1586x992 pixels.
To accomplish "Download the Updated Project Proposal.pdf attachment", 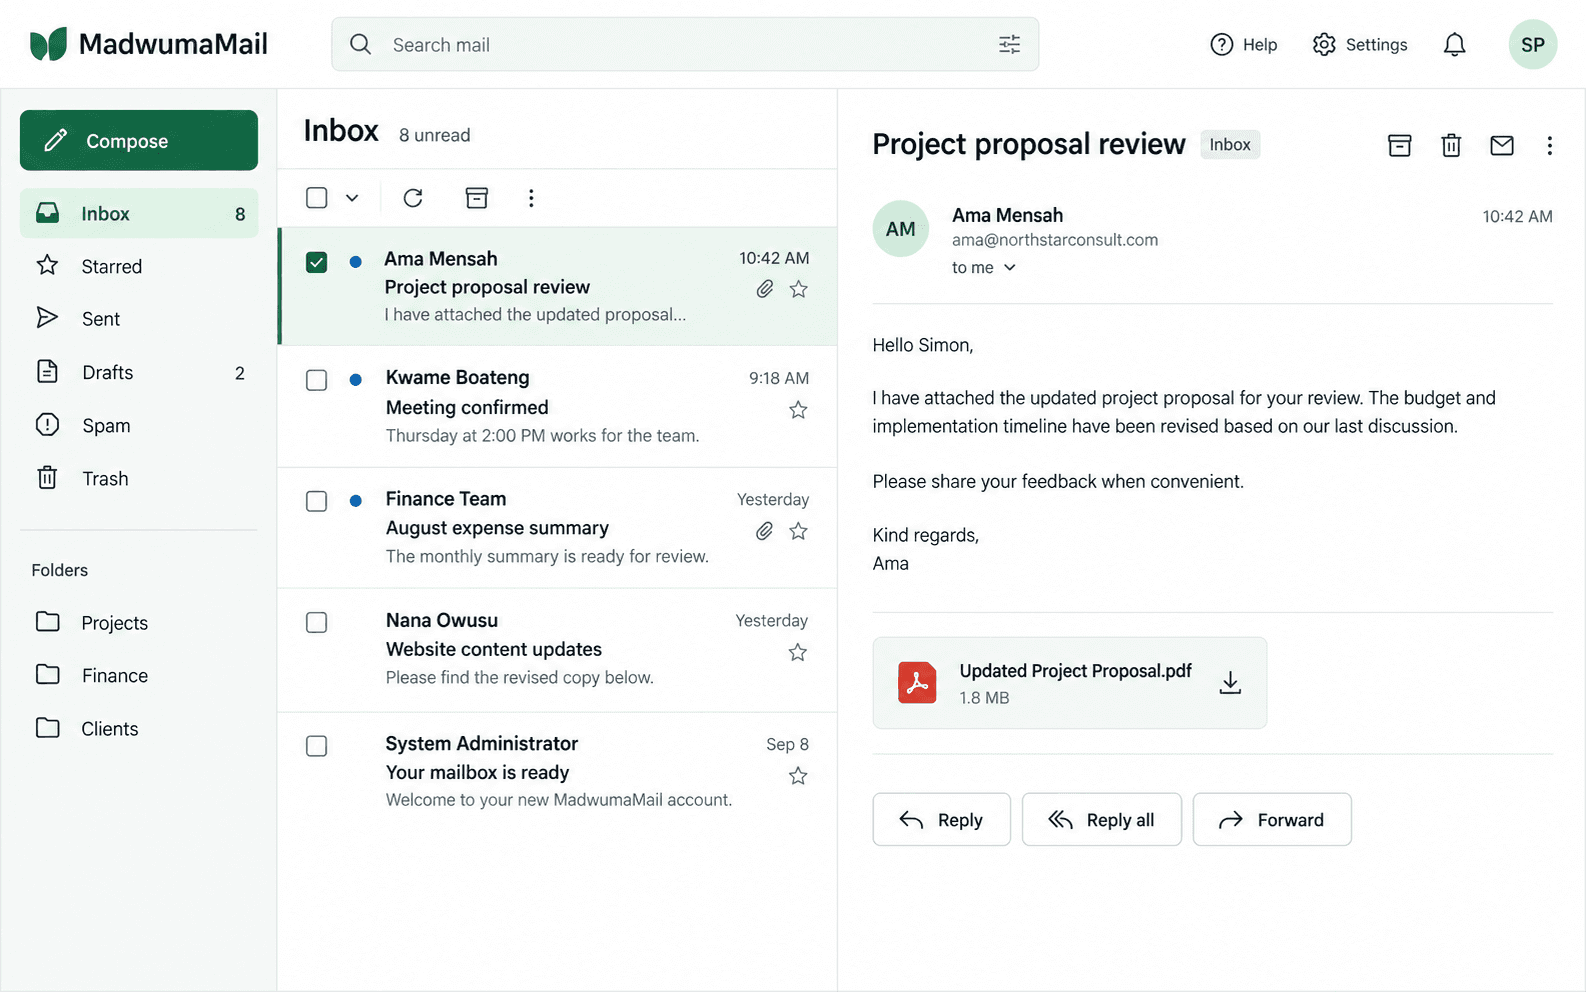I will pyautogui.click(x=1230, y=683).
